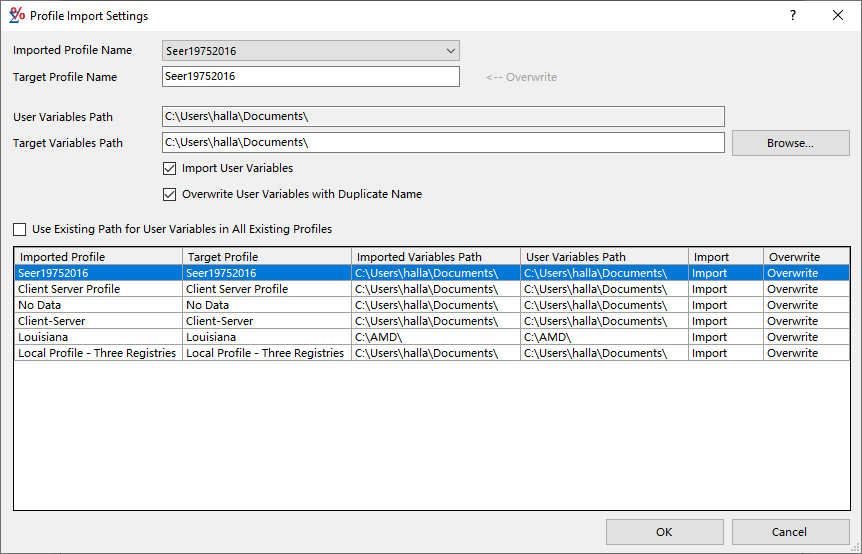Uncheck Import User Variables checkbox
This screenshot has height=554, width=862.
169,168
